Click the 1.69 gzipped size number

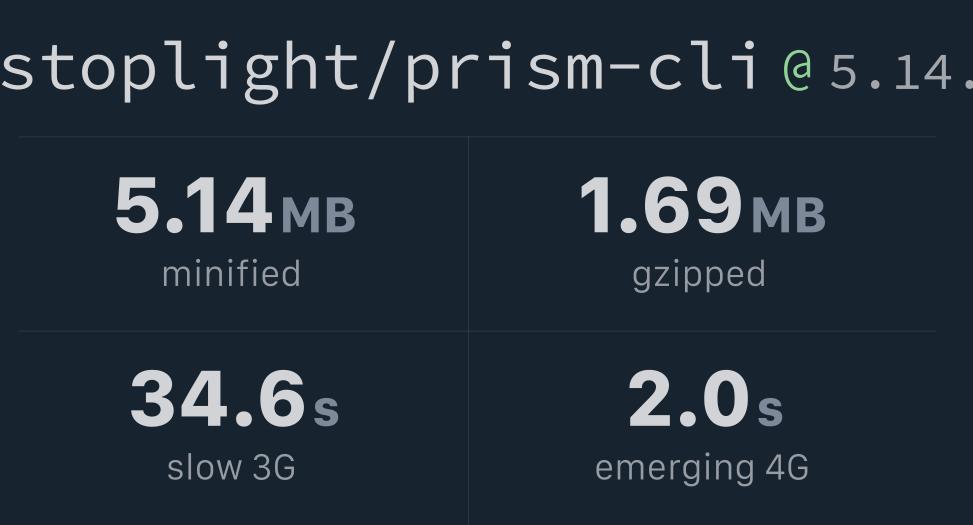[660, 206]
